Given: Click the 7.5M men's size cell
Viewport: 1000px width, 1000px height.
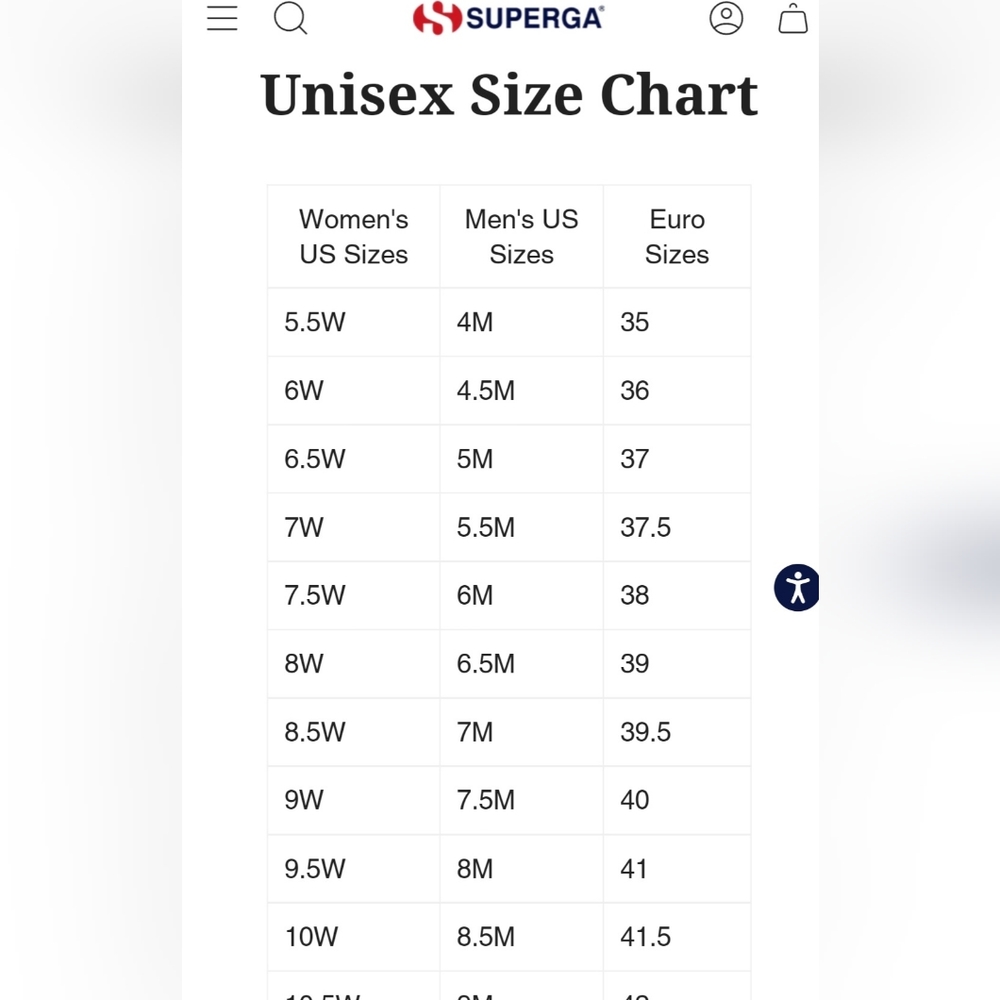Looking at the screenshot, I should pyautogui.click(x=521, y=800).
